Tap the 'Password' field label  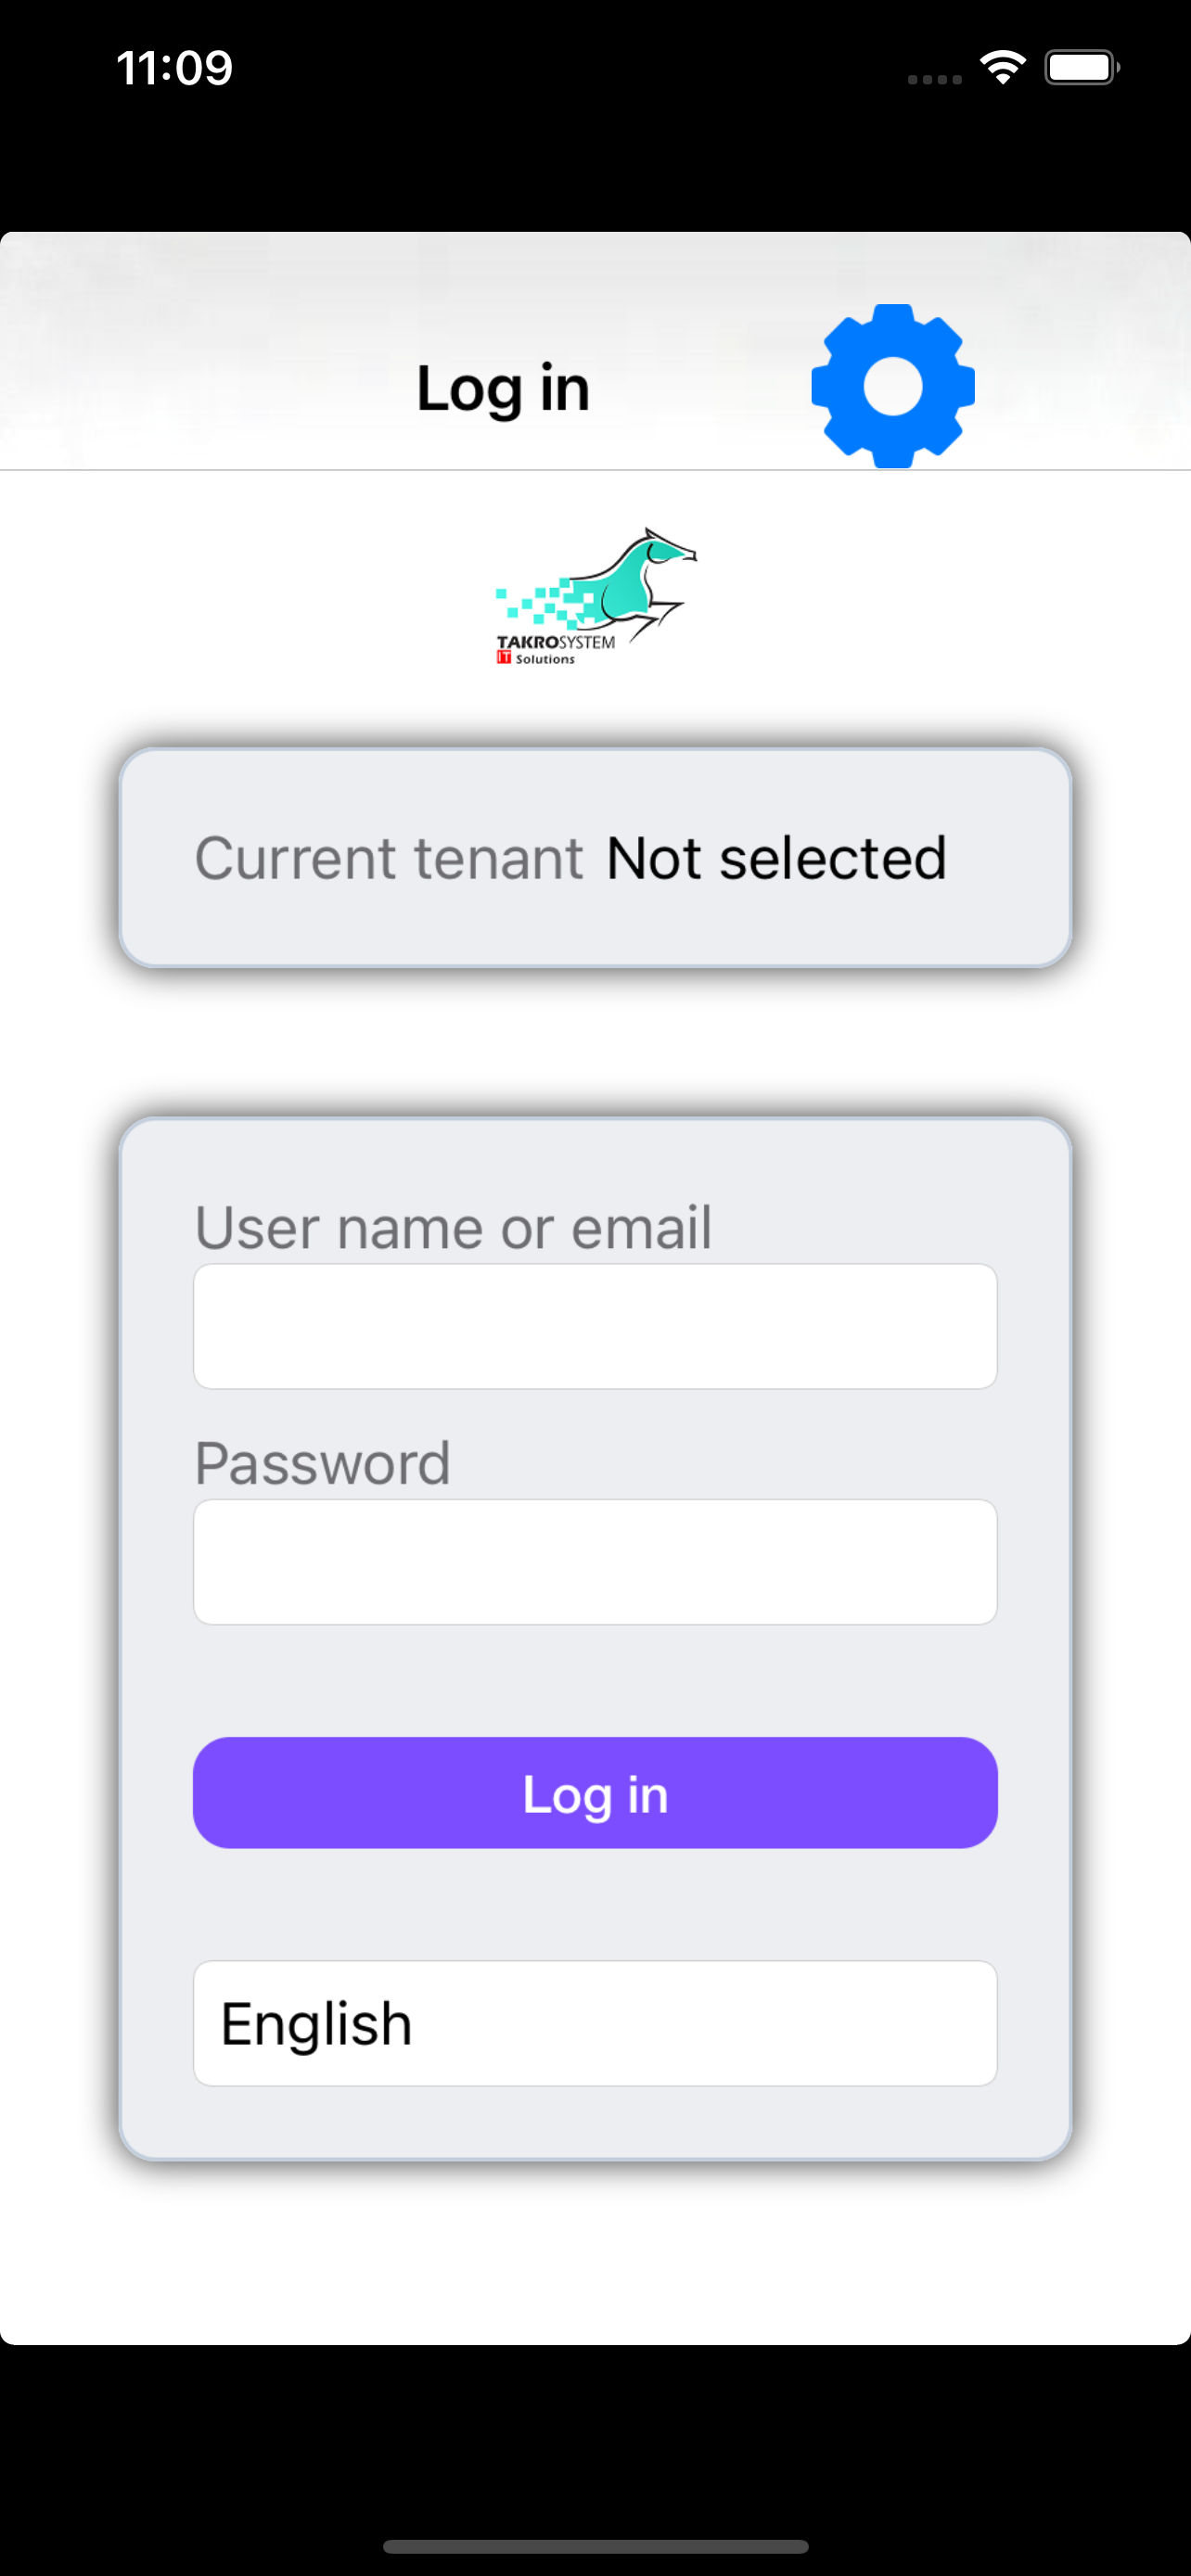tap(323, 1463)
